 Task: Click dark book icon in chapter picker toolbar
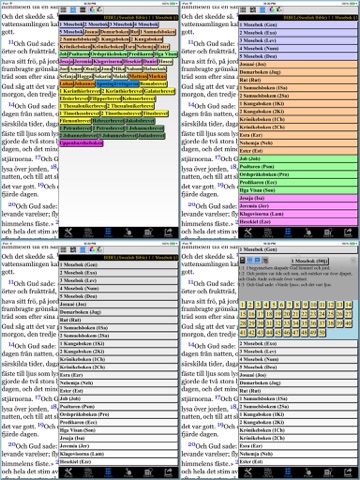point(243,260)
